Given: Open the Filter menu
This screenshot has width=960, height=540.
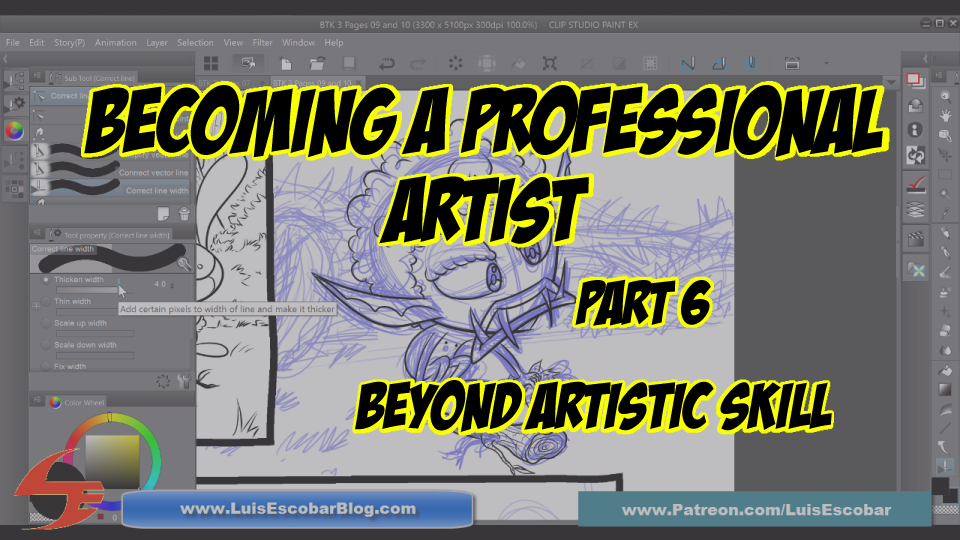Looking at the screenshot, I should [x=262, y=43].
